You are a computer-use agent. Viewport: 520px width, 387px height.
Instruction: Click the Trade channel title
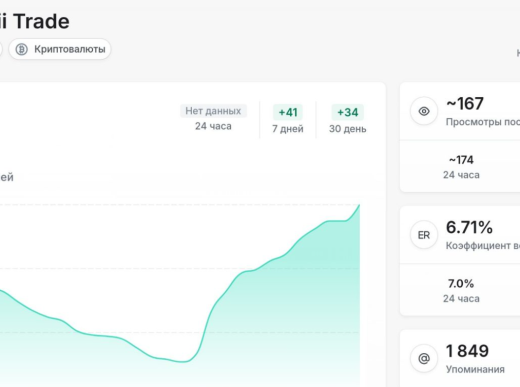click(x=41, y=21)
